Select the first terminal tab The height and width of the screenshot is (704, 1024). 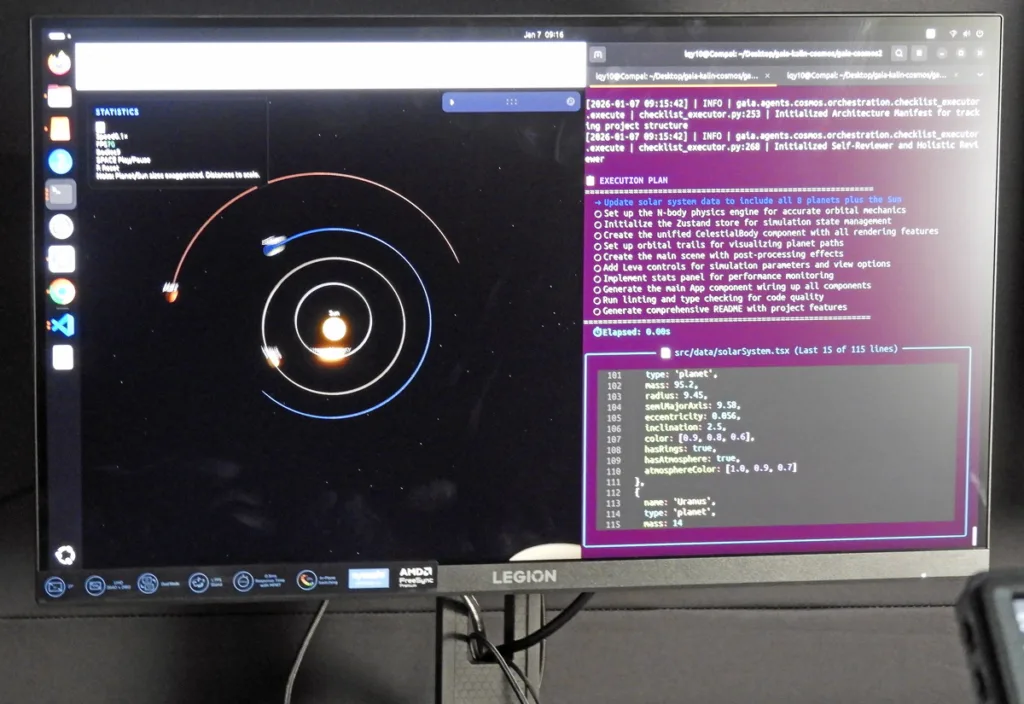pos(675,75)
